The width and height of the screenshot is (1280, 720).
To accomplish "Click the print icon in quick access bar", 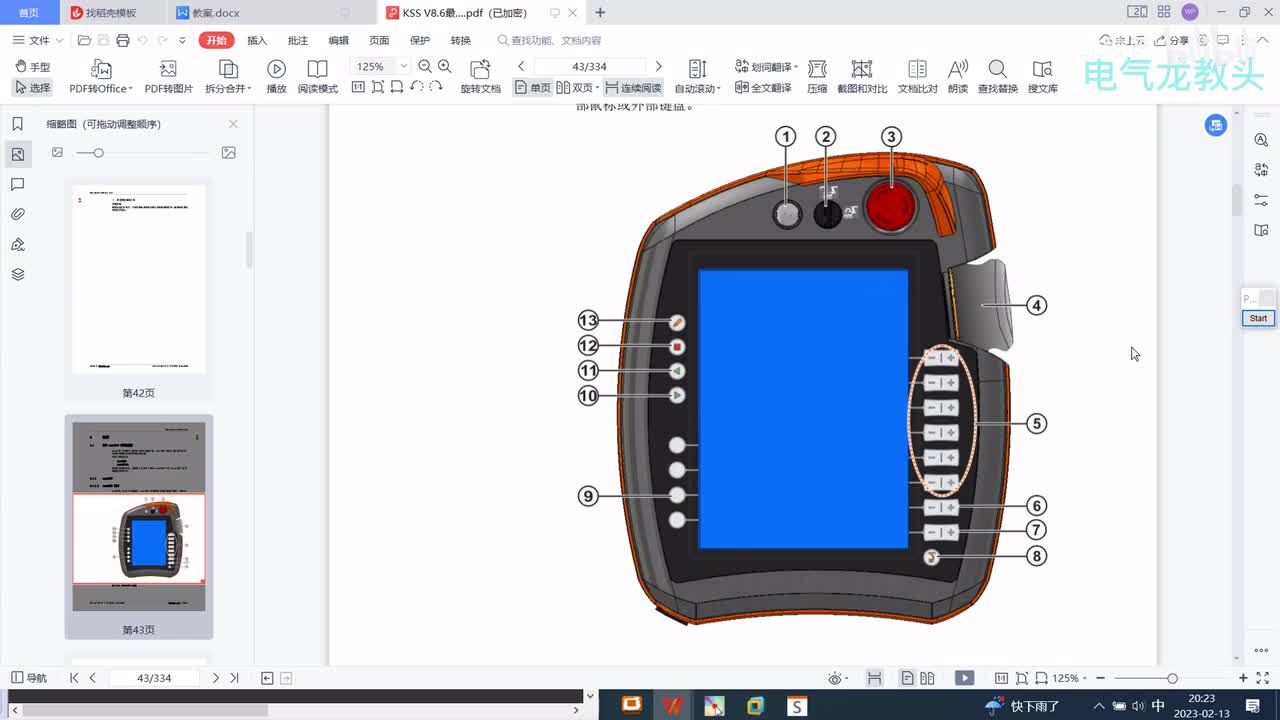I will coord(122,40).
